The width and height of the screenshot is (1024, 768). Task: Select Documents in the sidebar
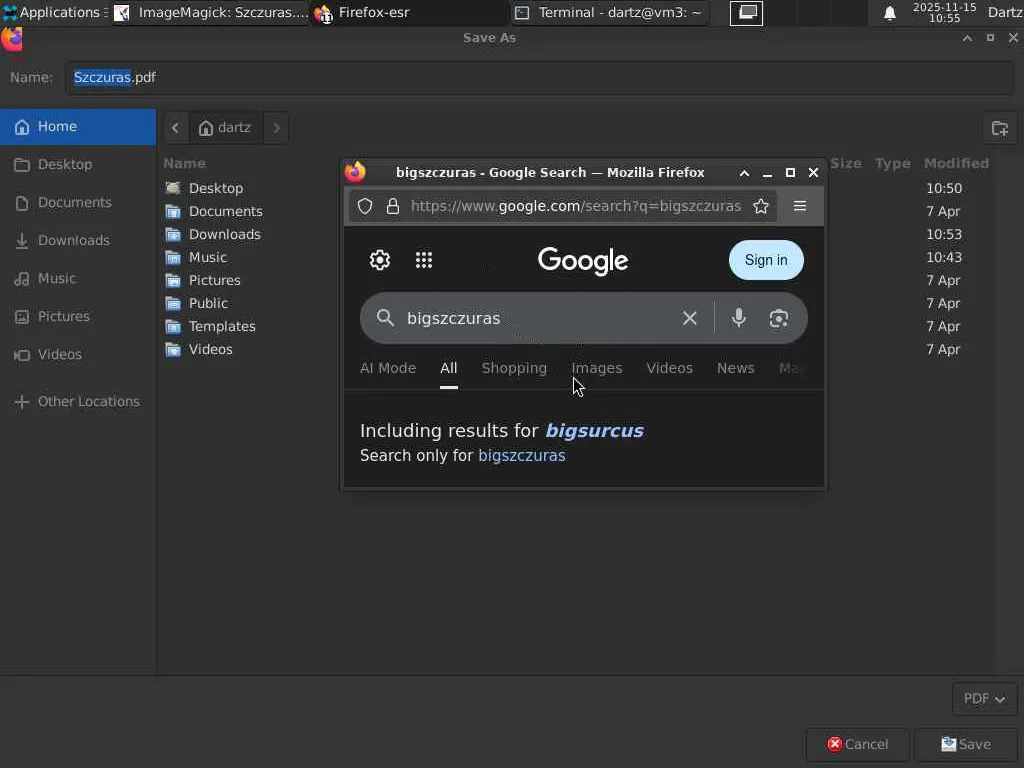point(78,202)
